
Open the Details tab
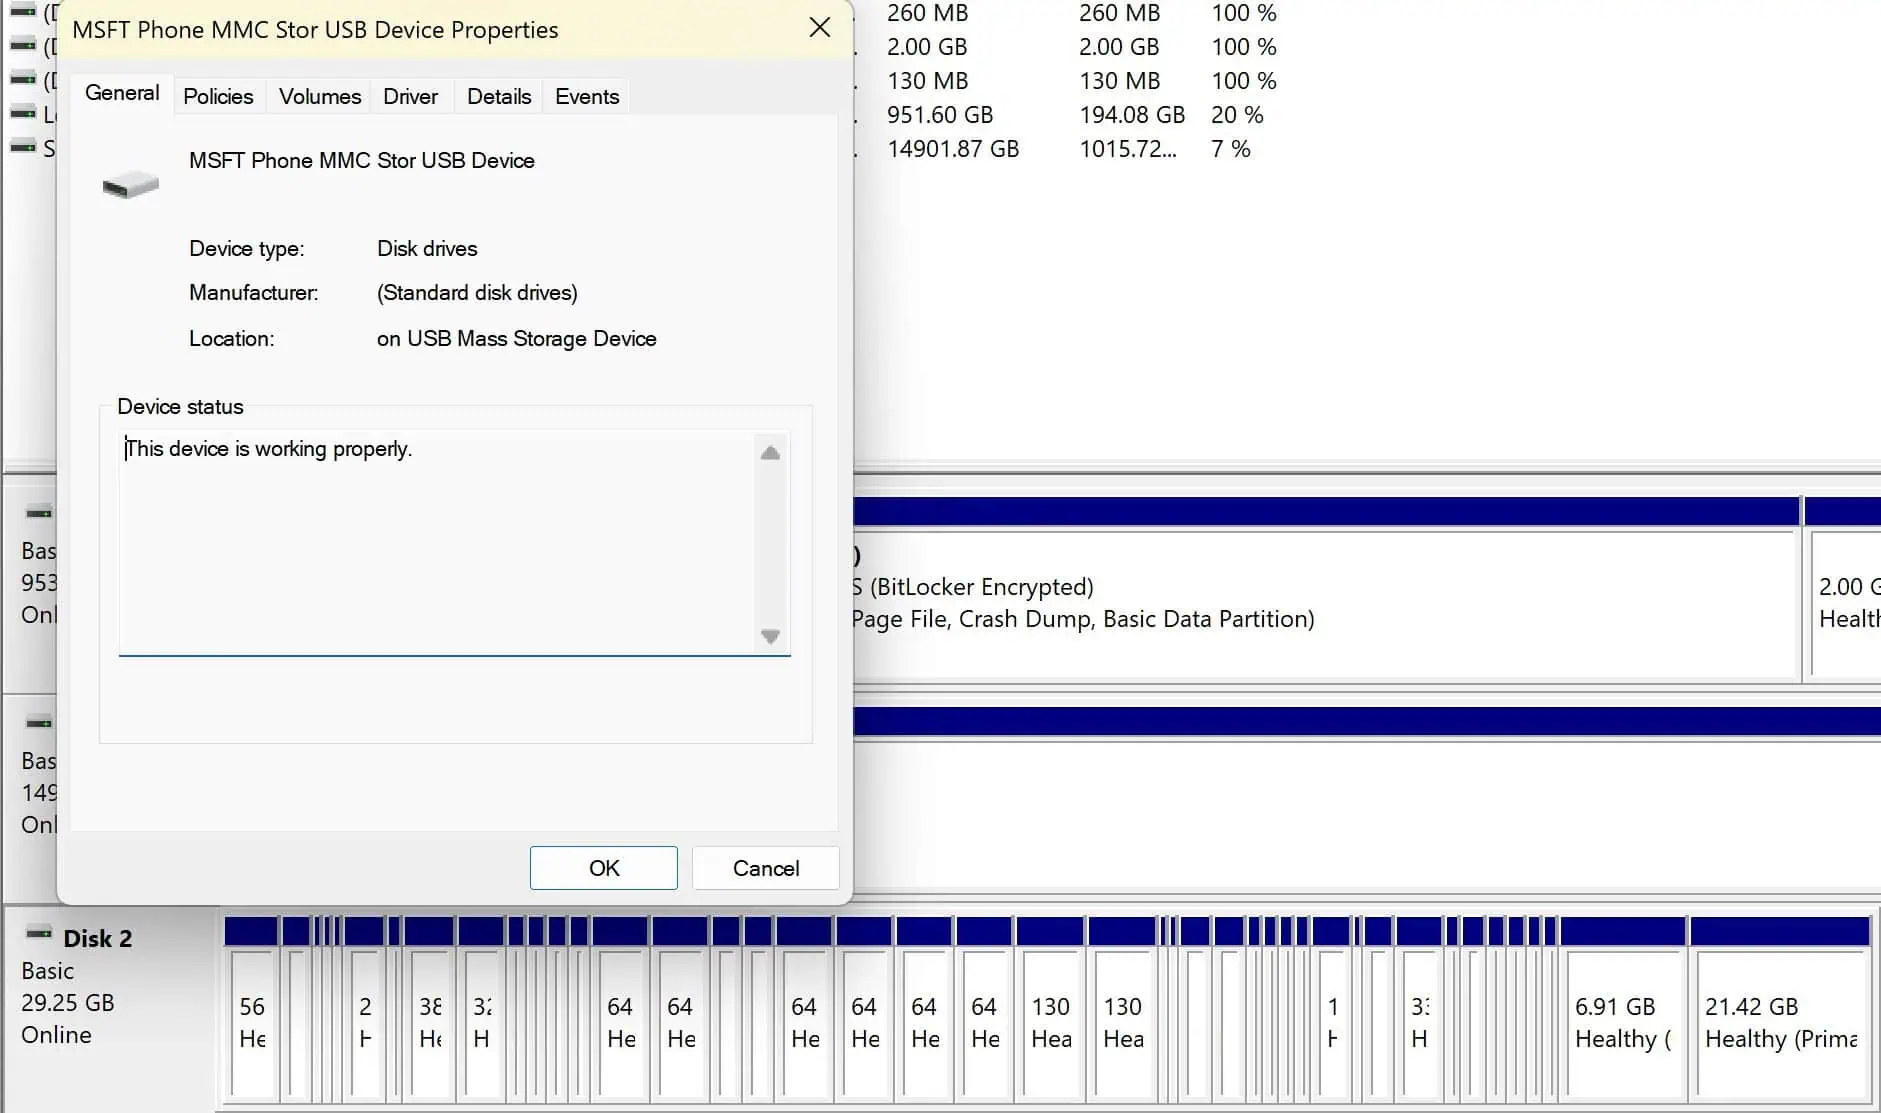click(x=498, y=97)
